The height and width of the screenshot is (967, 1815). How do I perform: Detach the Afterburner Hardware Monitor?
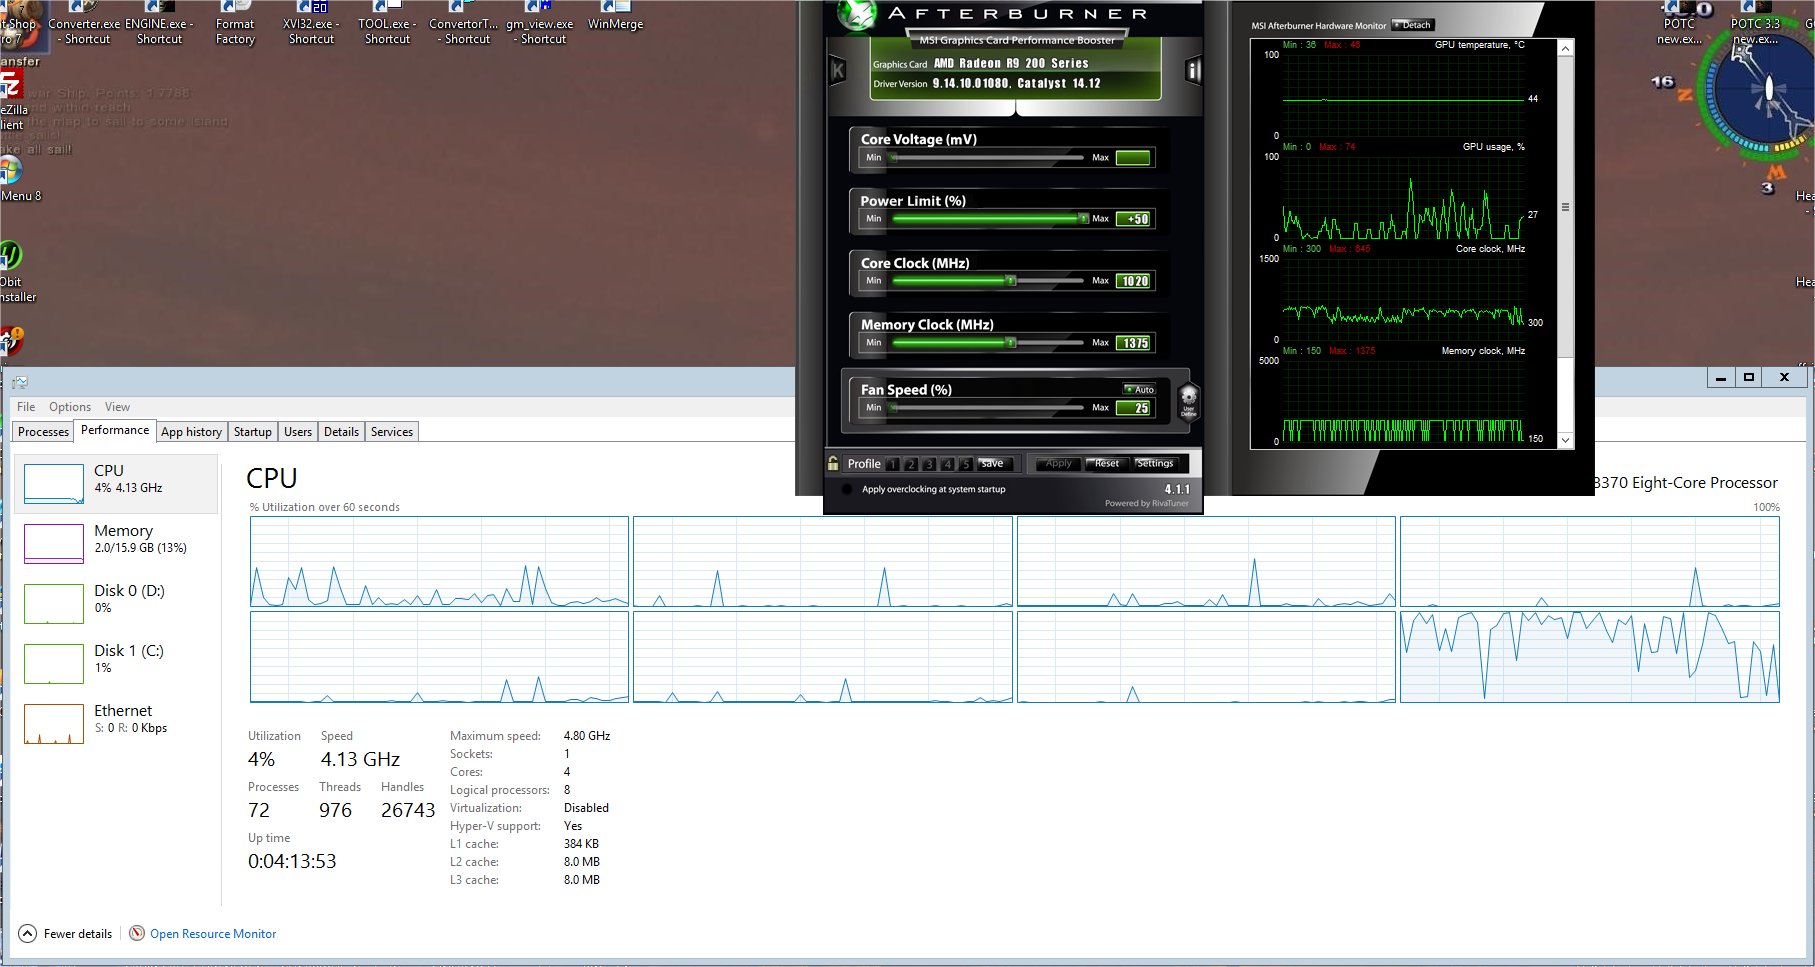tap(1413, 25)
